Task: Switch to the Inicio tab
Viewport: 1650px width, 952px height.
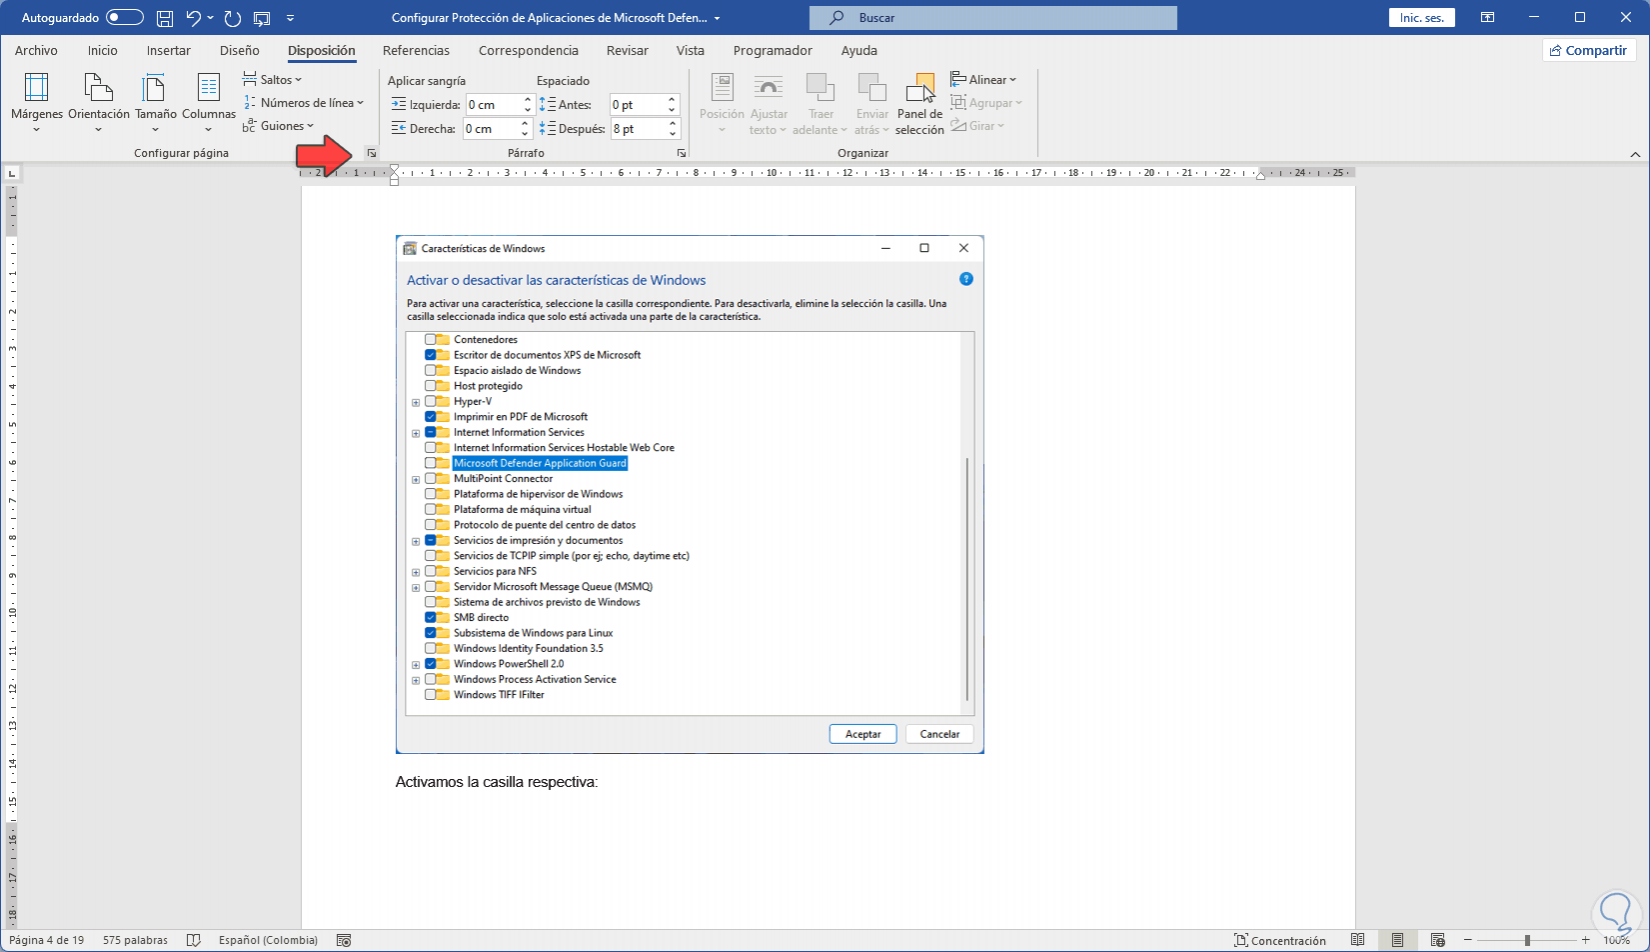Action: tap(102, 50)
